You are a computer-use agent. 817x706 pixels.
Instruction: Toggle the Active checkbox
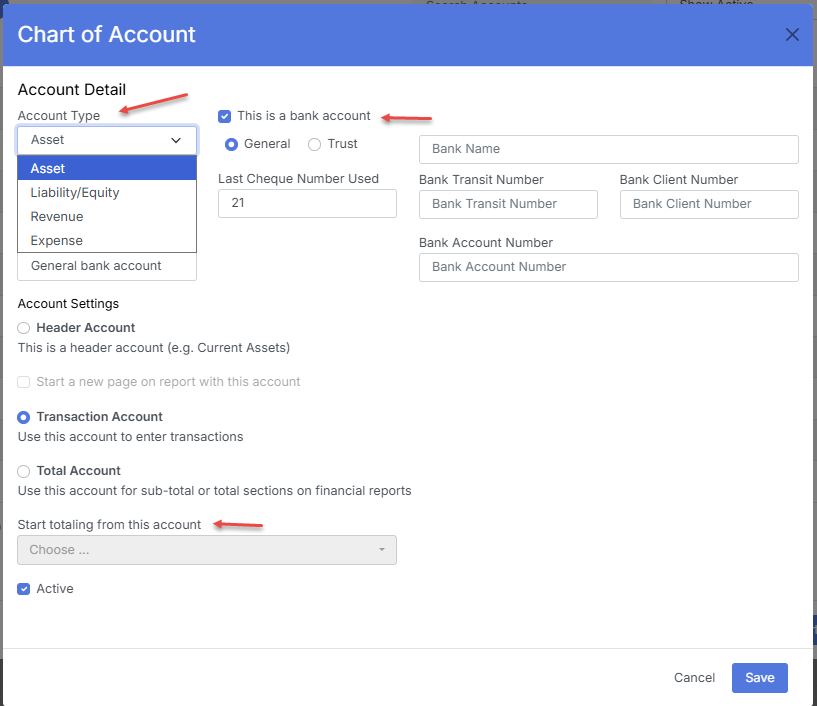[24, 589]
